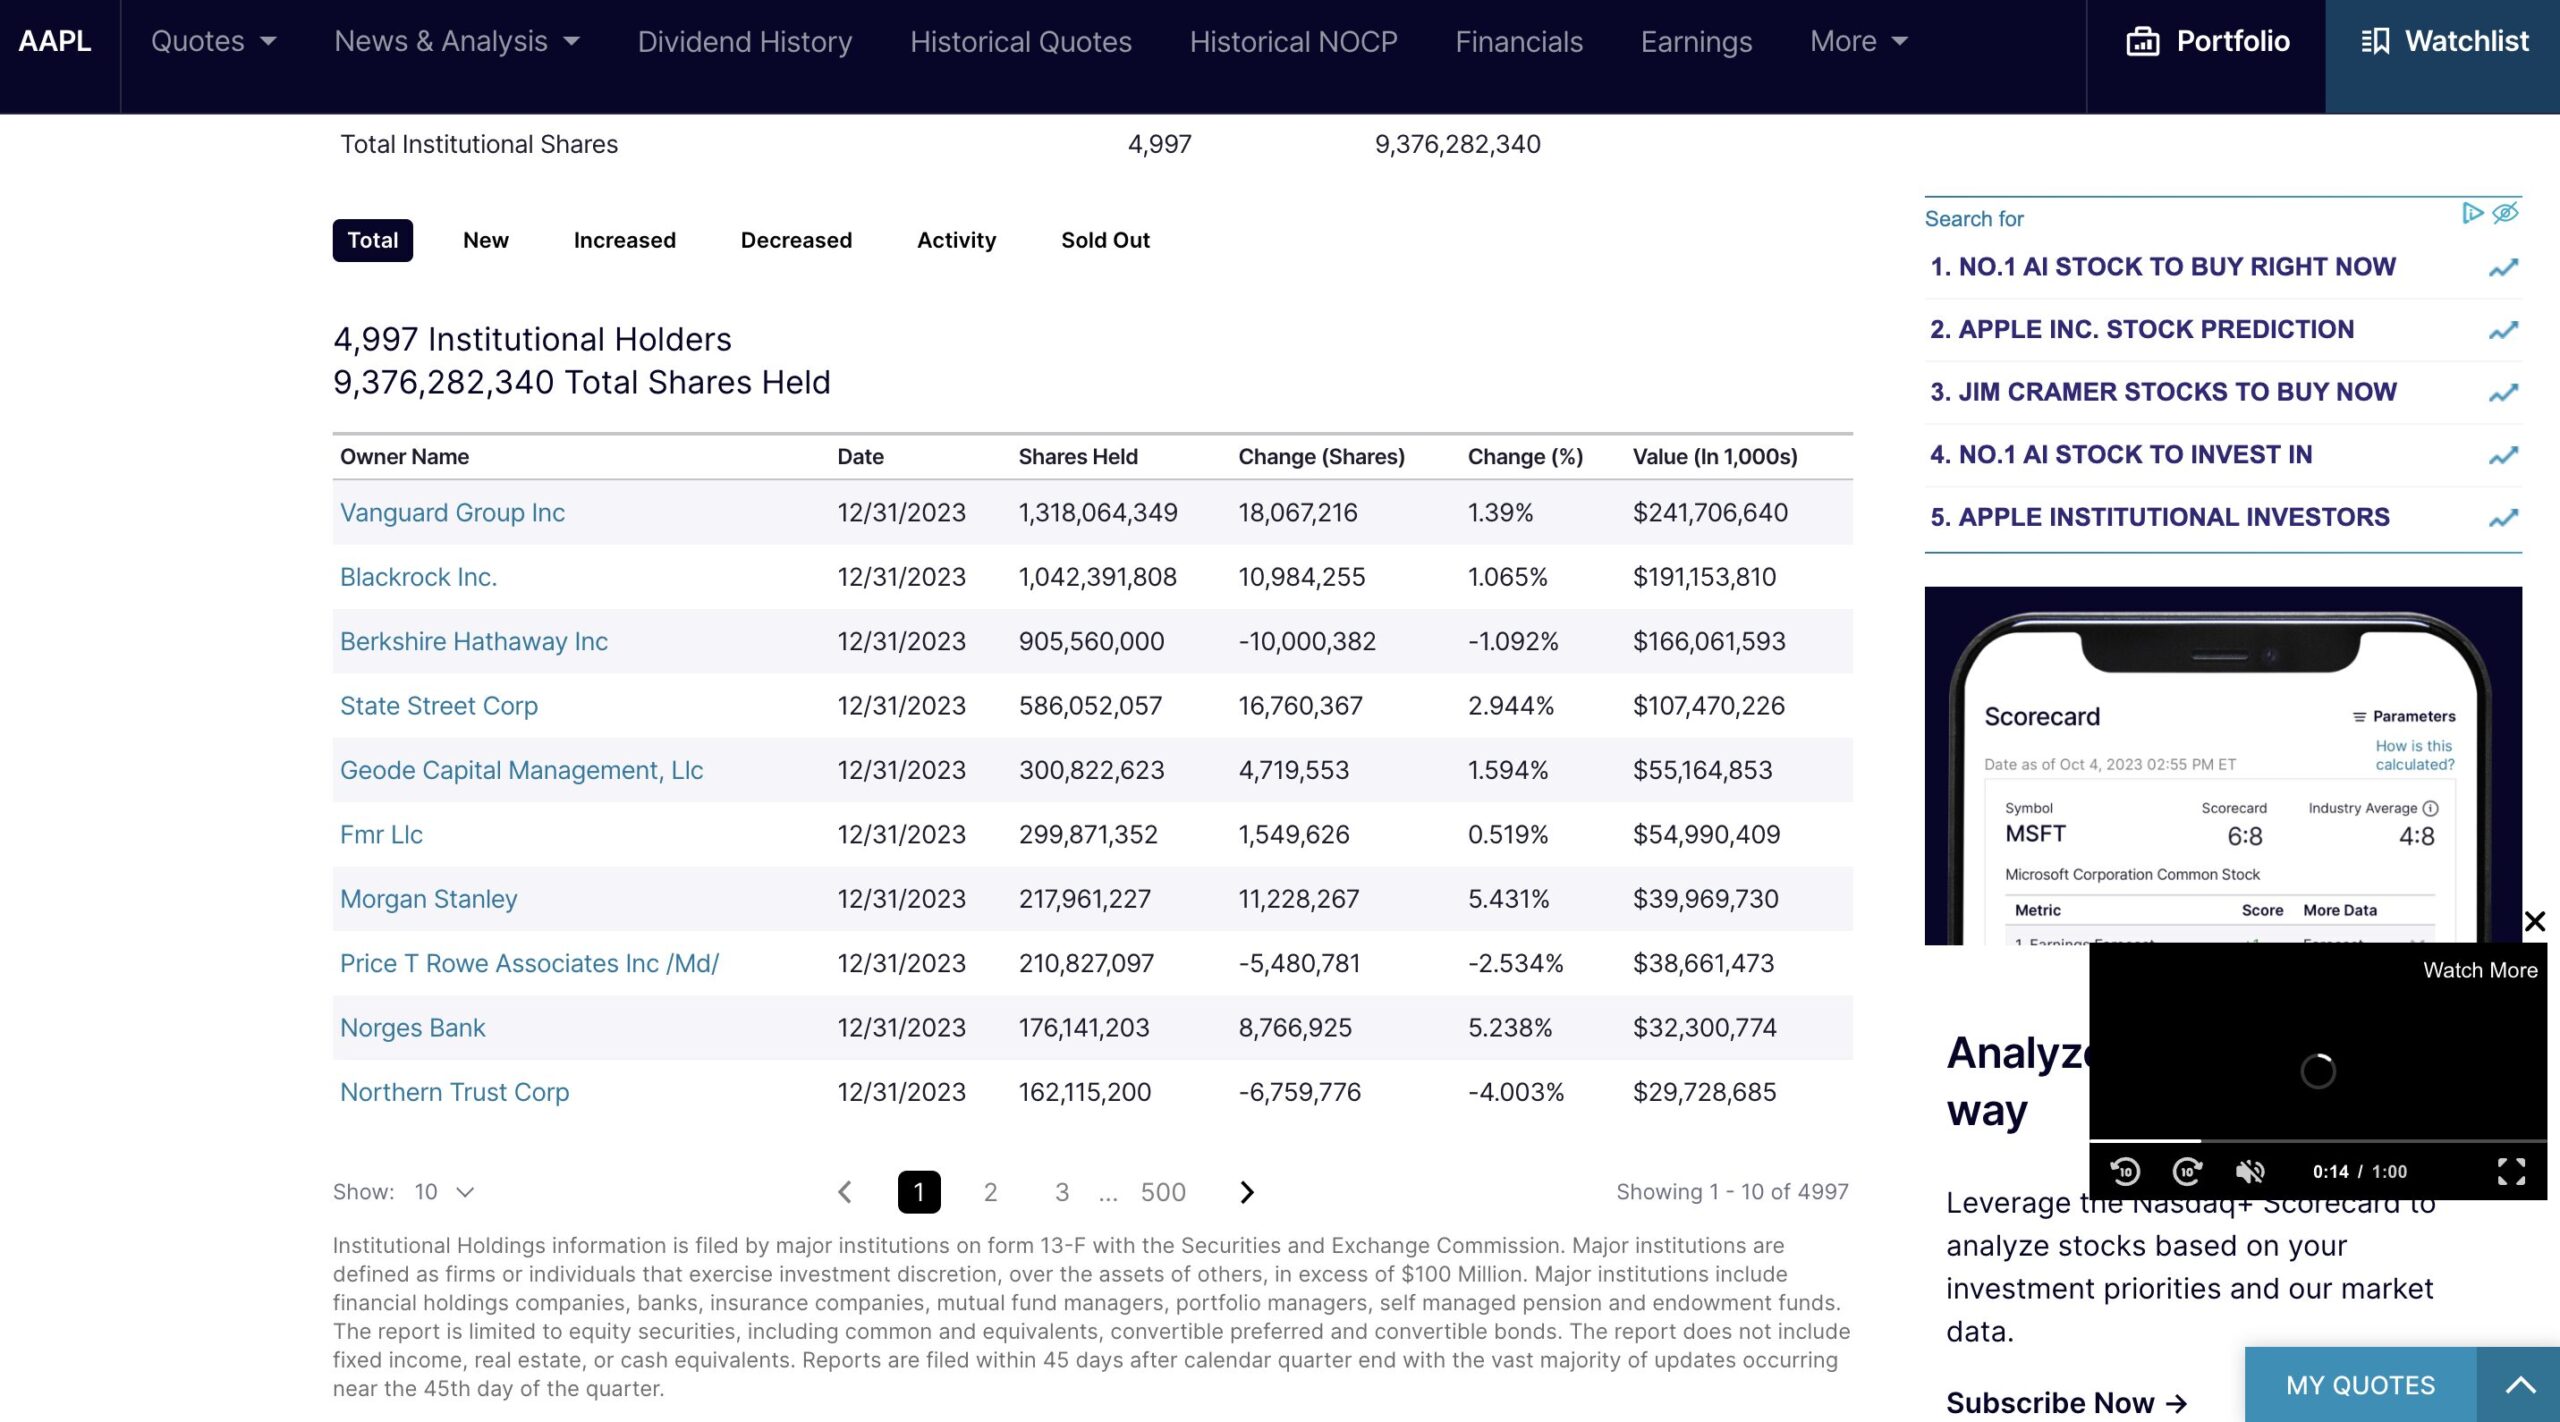The height and width of the screenshot is (1422, 2560).
Task: Expand the More navigation dropdown
Action: tap(1859, 42)
